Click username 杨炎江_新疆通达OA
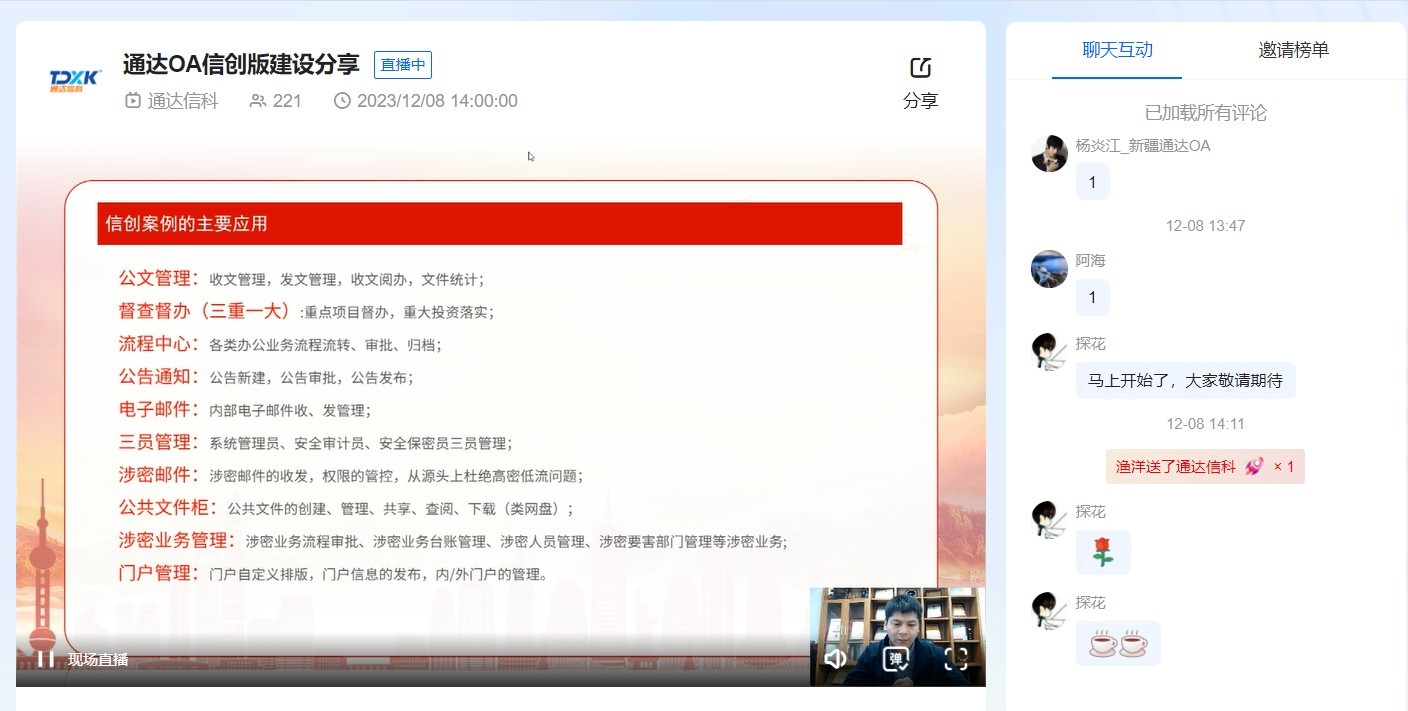This screenshot has height=711, width=1408. tap(1143, 146)
